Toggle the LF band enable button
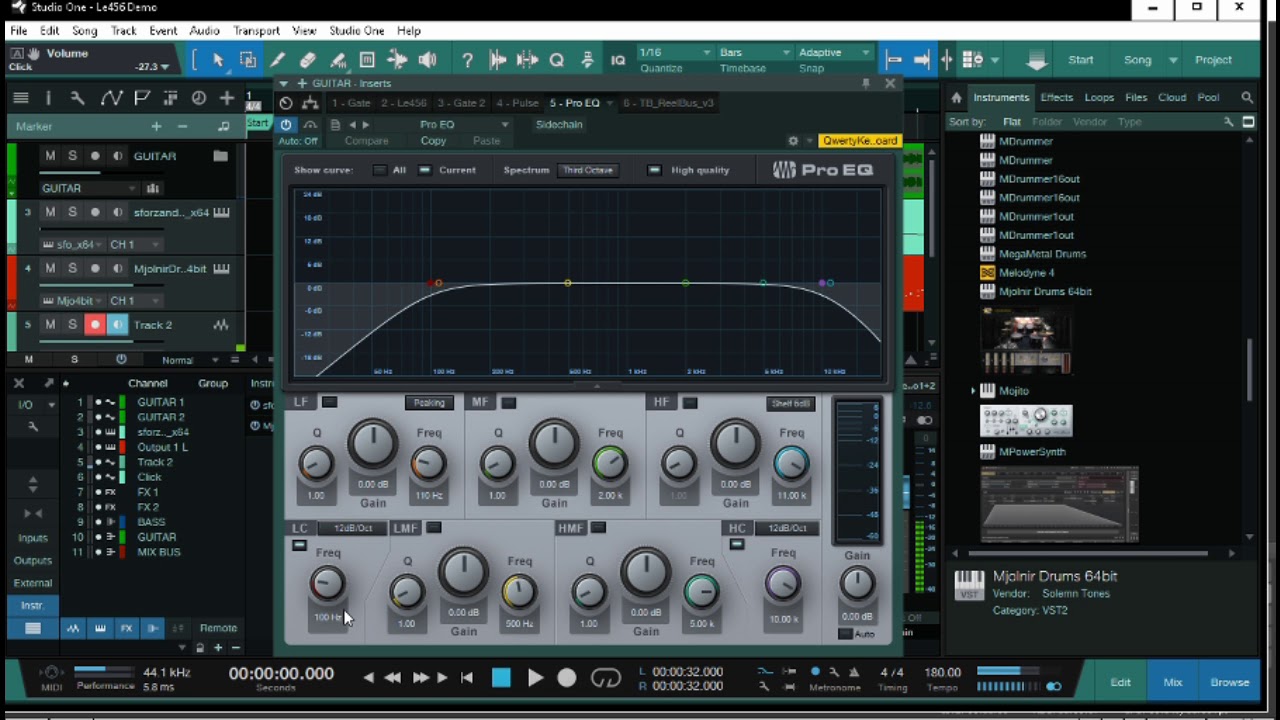Image resolution: width=1280 pixels, height=720 pixels. (x=329, y=402)
